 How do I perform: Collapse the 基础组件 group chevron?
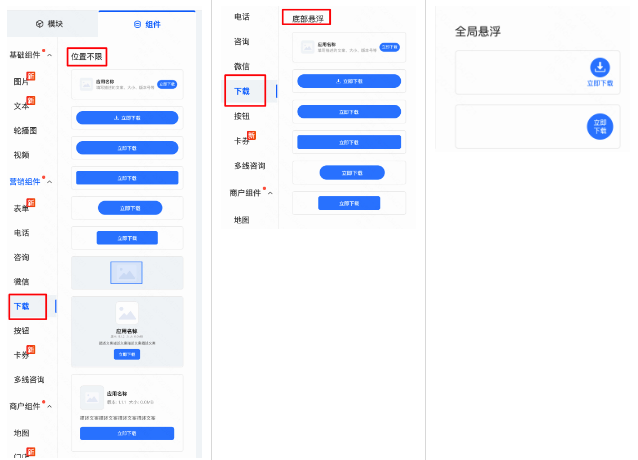[50, 55]
